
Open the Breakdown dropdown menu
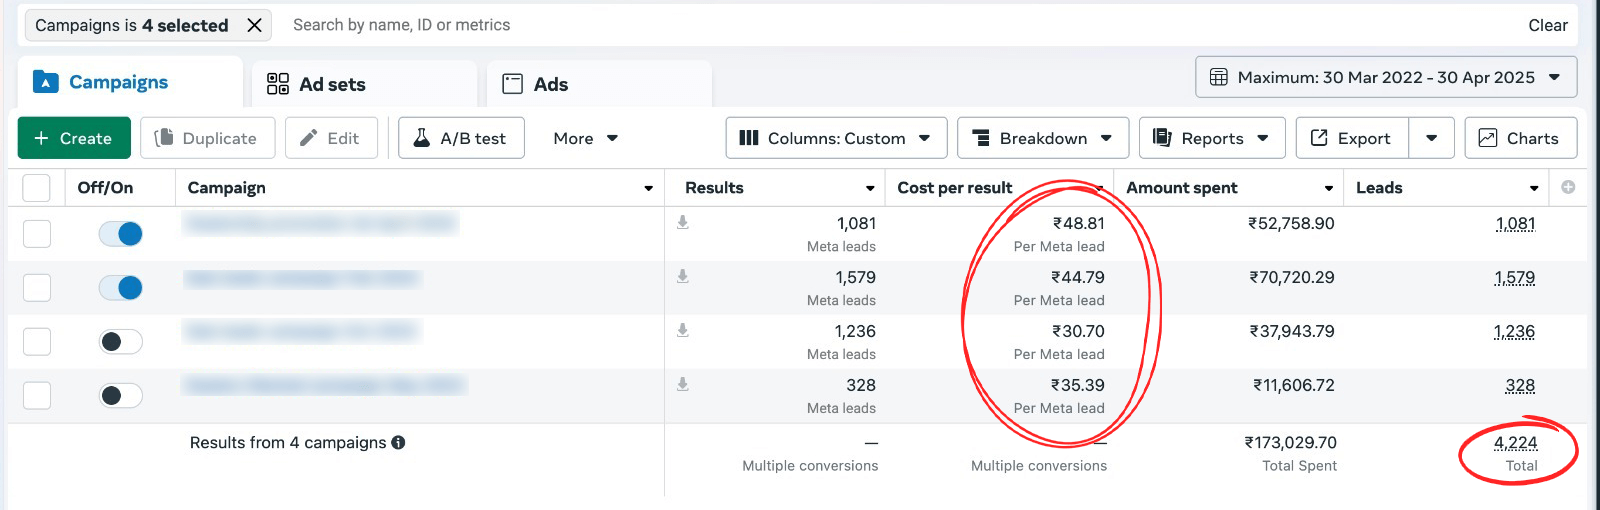point(1042,138)
